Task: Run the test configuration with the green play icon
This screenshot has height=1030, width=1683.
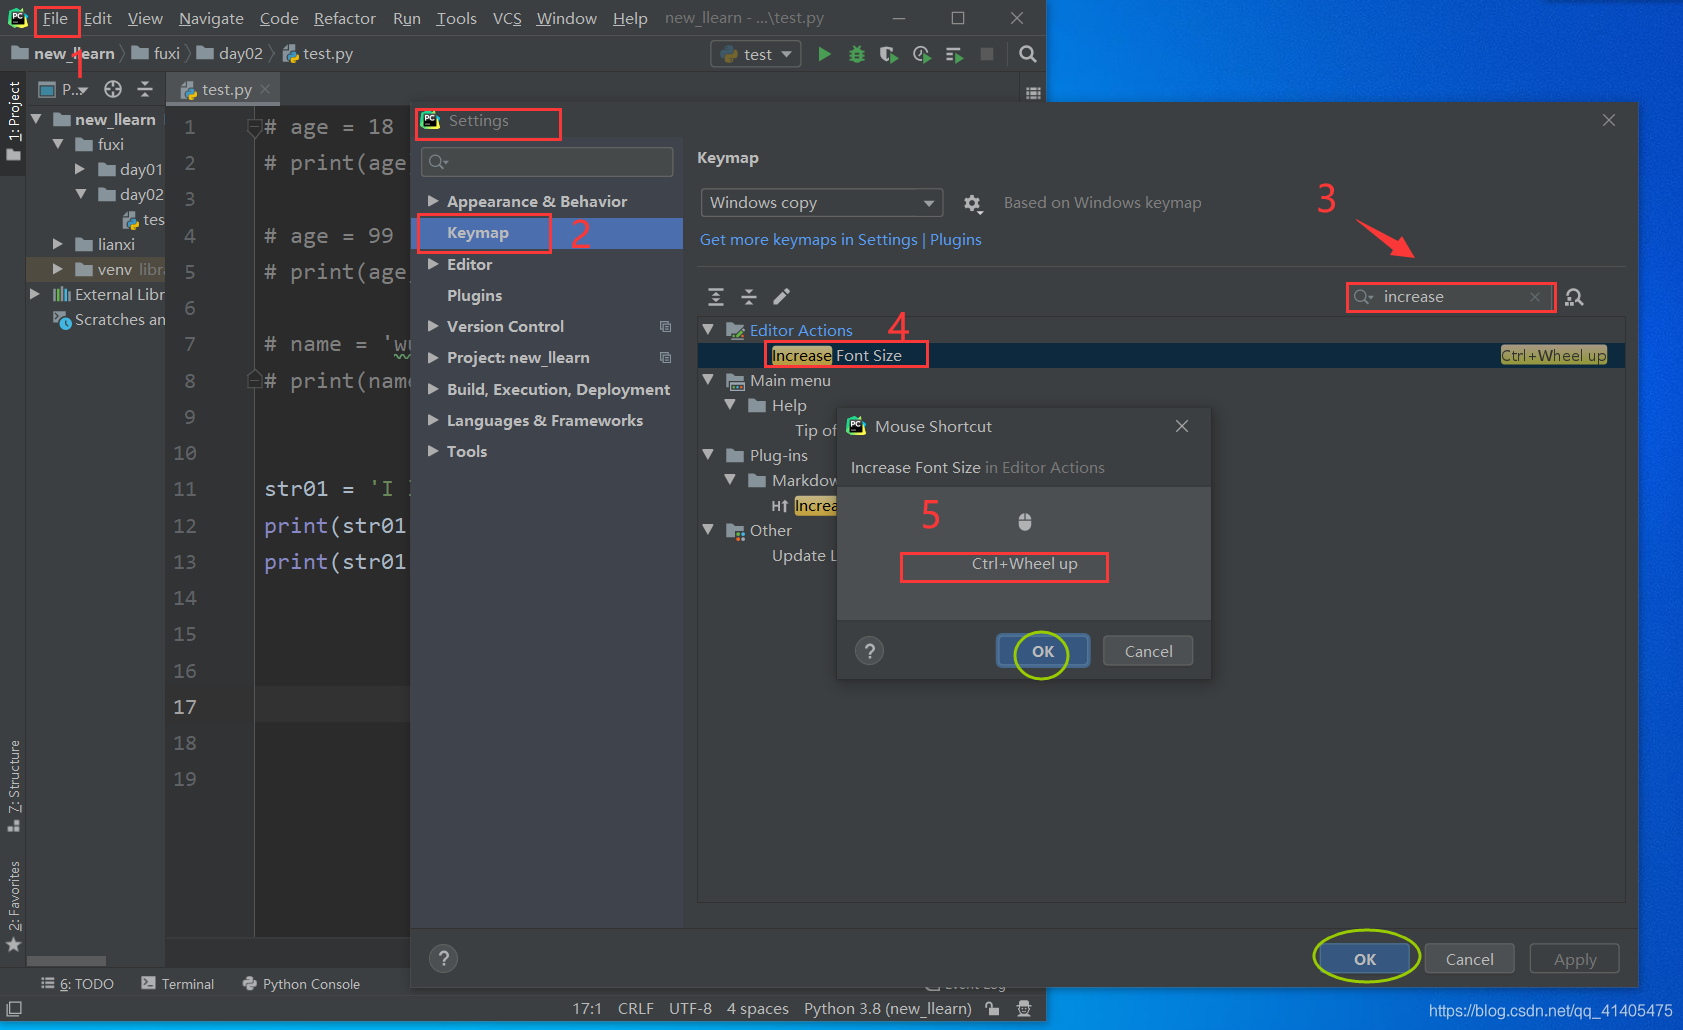Action: (824, 54)
